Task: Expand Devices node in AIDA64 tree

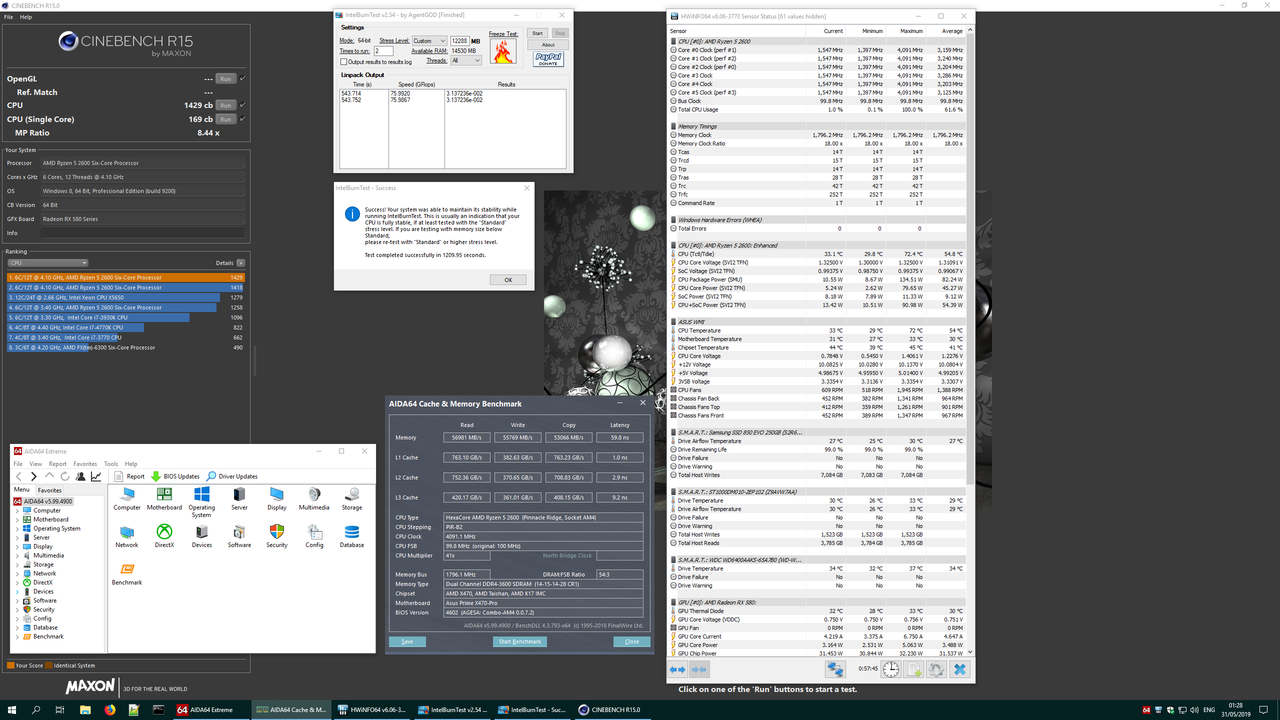Action: (16, 591)
